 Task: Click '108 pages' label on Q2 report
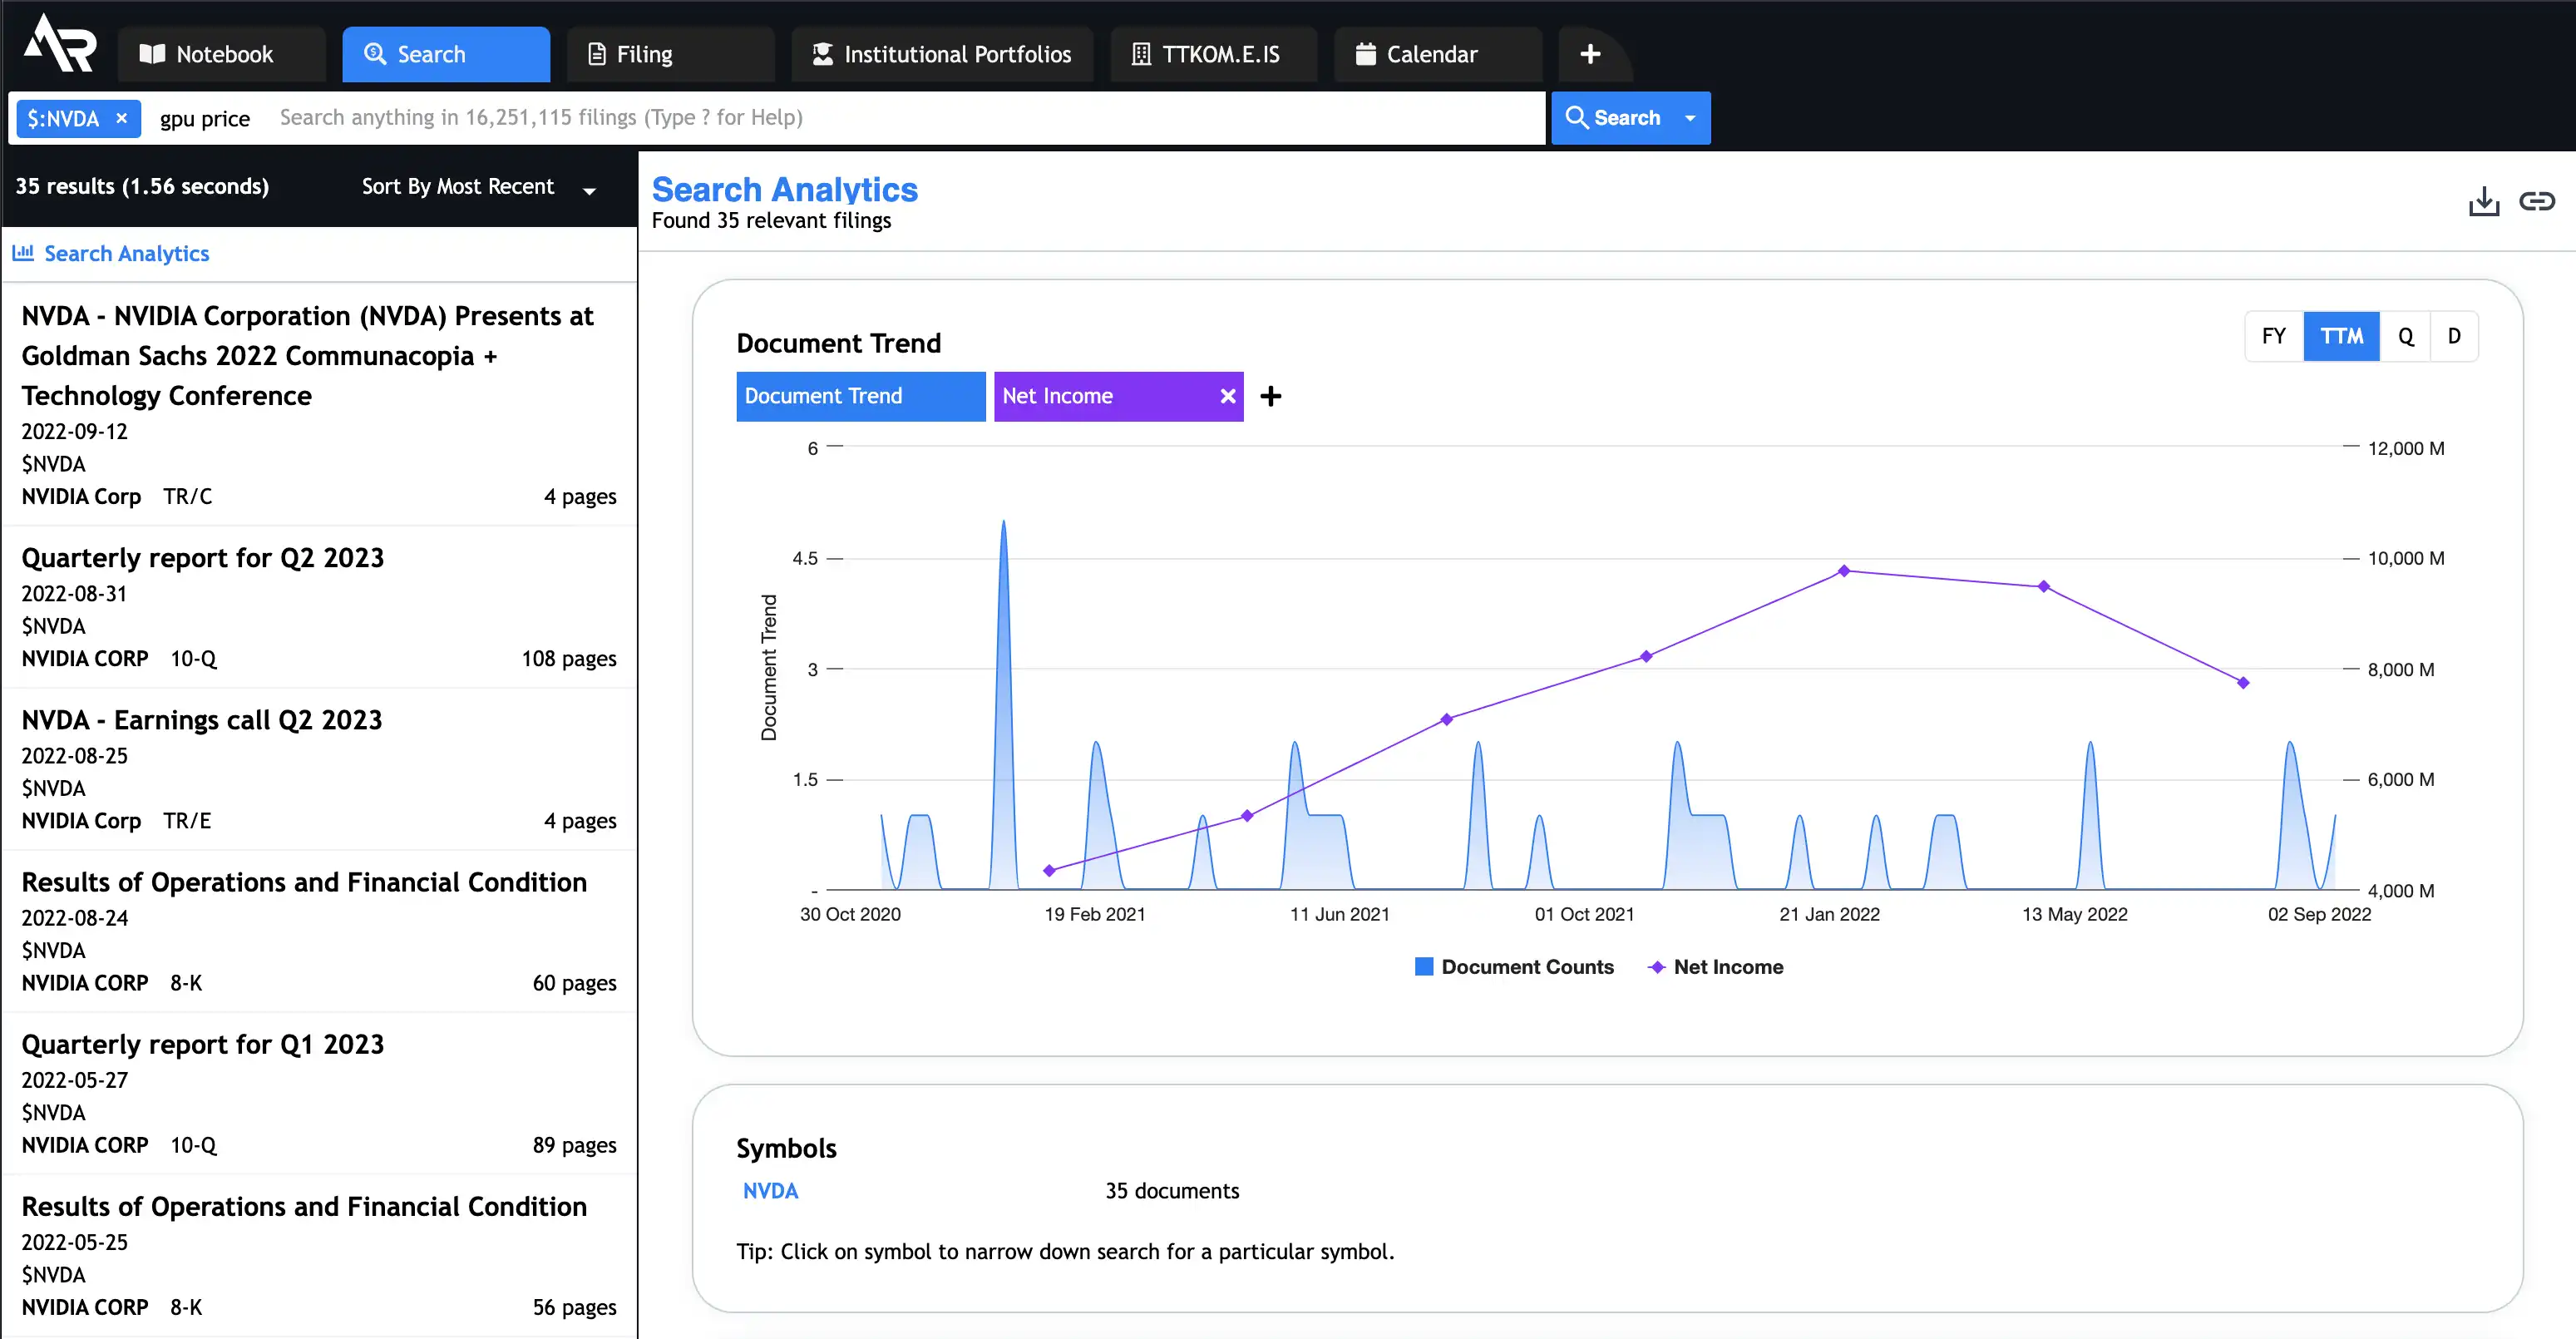click(x=568, y=659)
